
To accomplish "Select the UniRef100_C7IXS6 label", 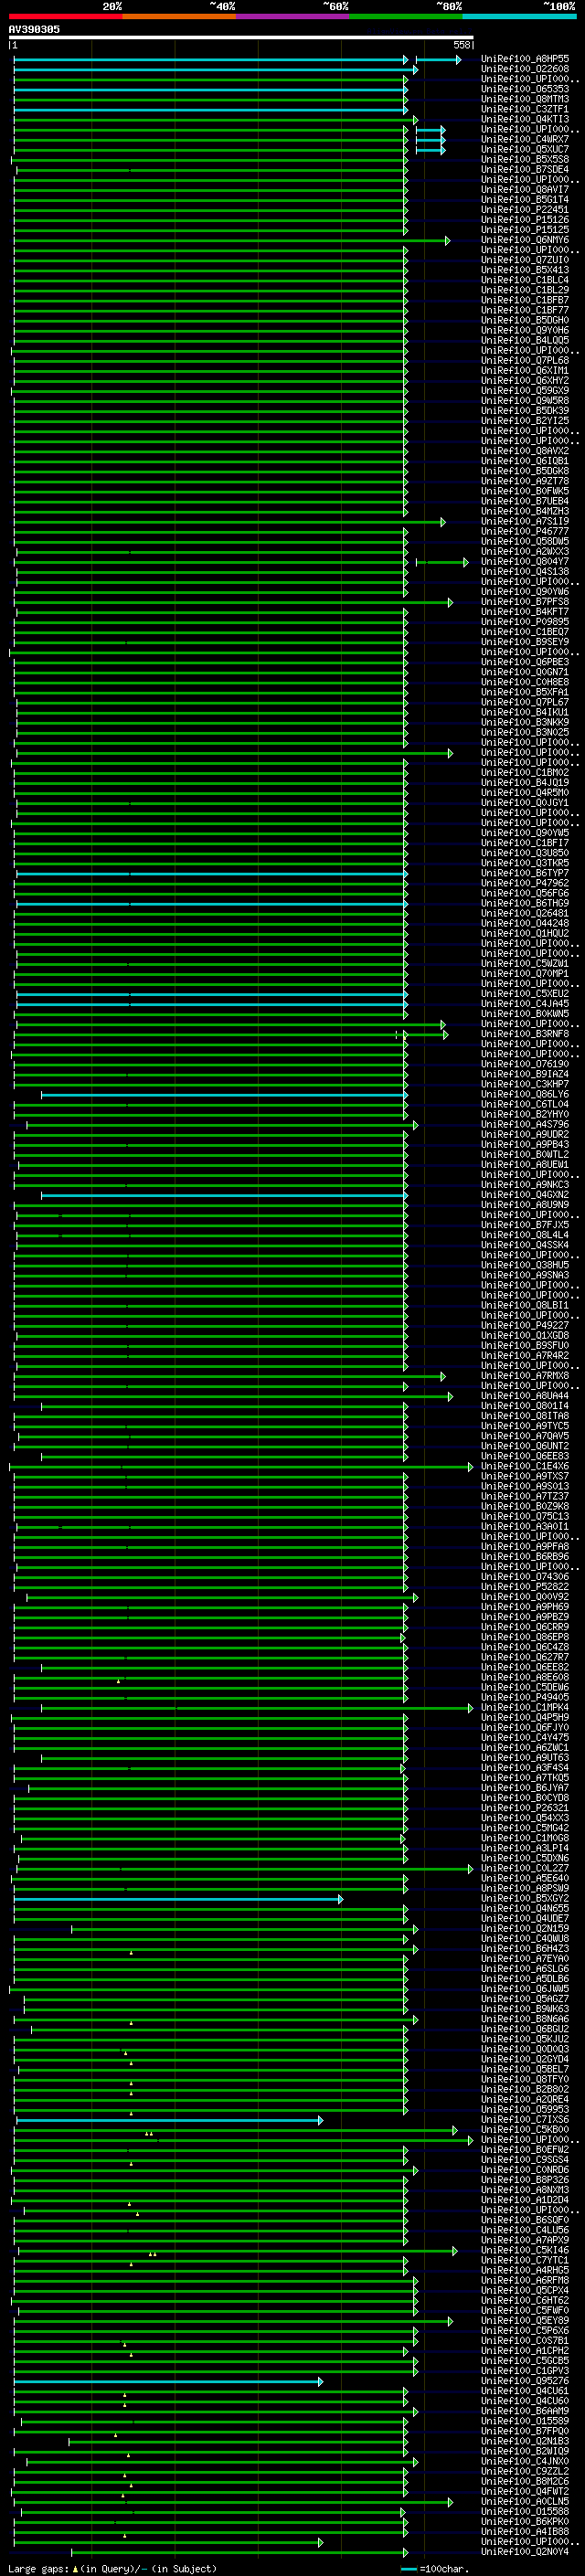I will click(x=525, y=2119).
